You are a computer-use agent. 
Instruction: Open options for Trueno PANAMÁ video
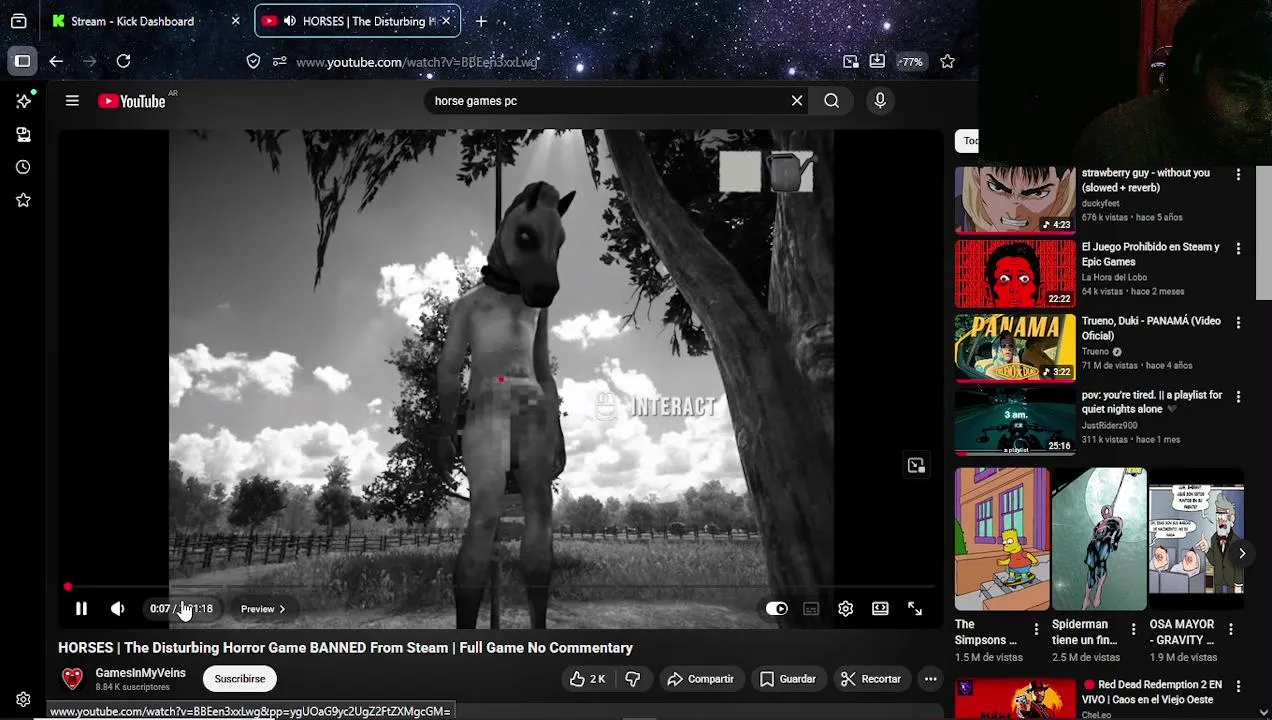(1238, 323)
